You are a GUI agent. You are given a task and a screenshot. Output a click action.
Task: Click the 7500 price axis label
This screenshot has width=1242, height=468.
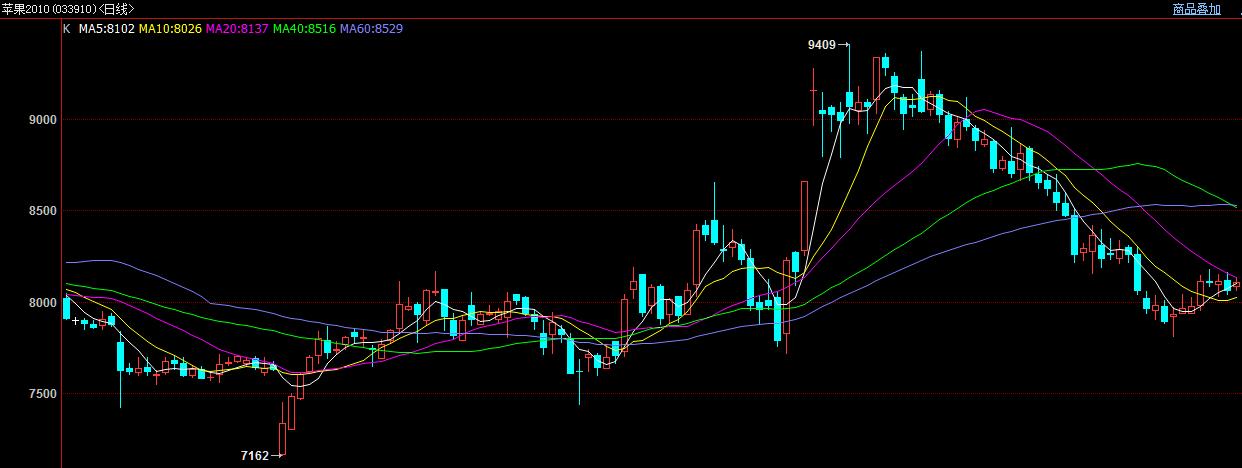point(45,394)
